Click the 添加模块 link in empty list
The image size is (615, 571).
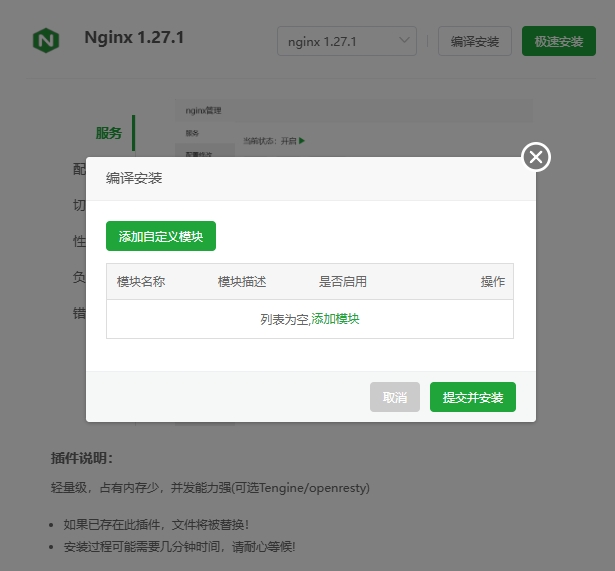[335, 319]
